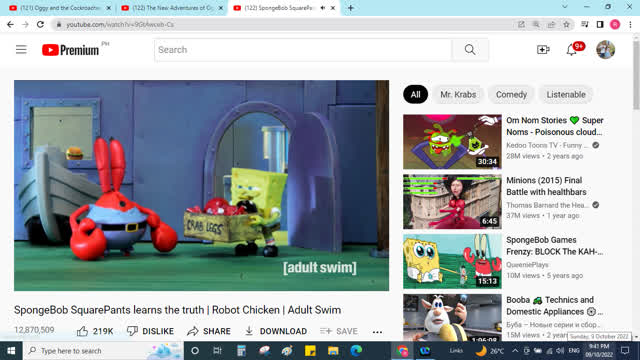The width and height of the screenshot is (640, 360).
Task: Save the video to a playlist
Action: 339,331
